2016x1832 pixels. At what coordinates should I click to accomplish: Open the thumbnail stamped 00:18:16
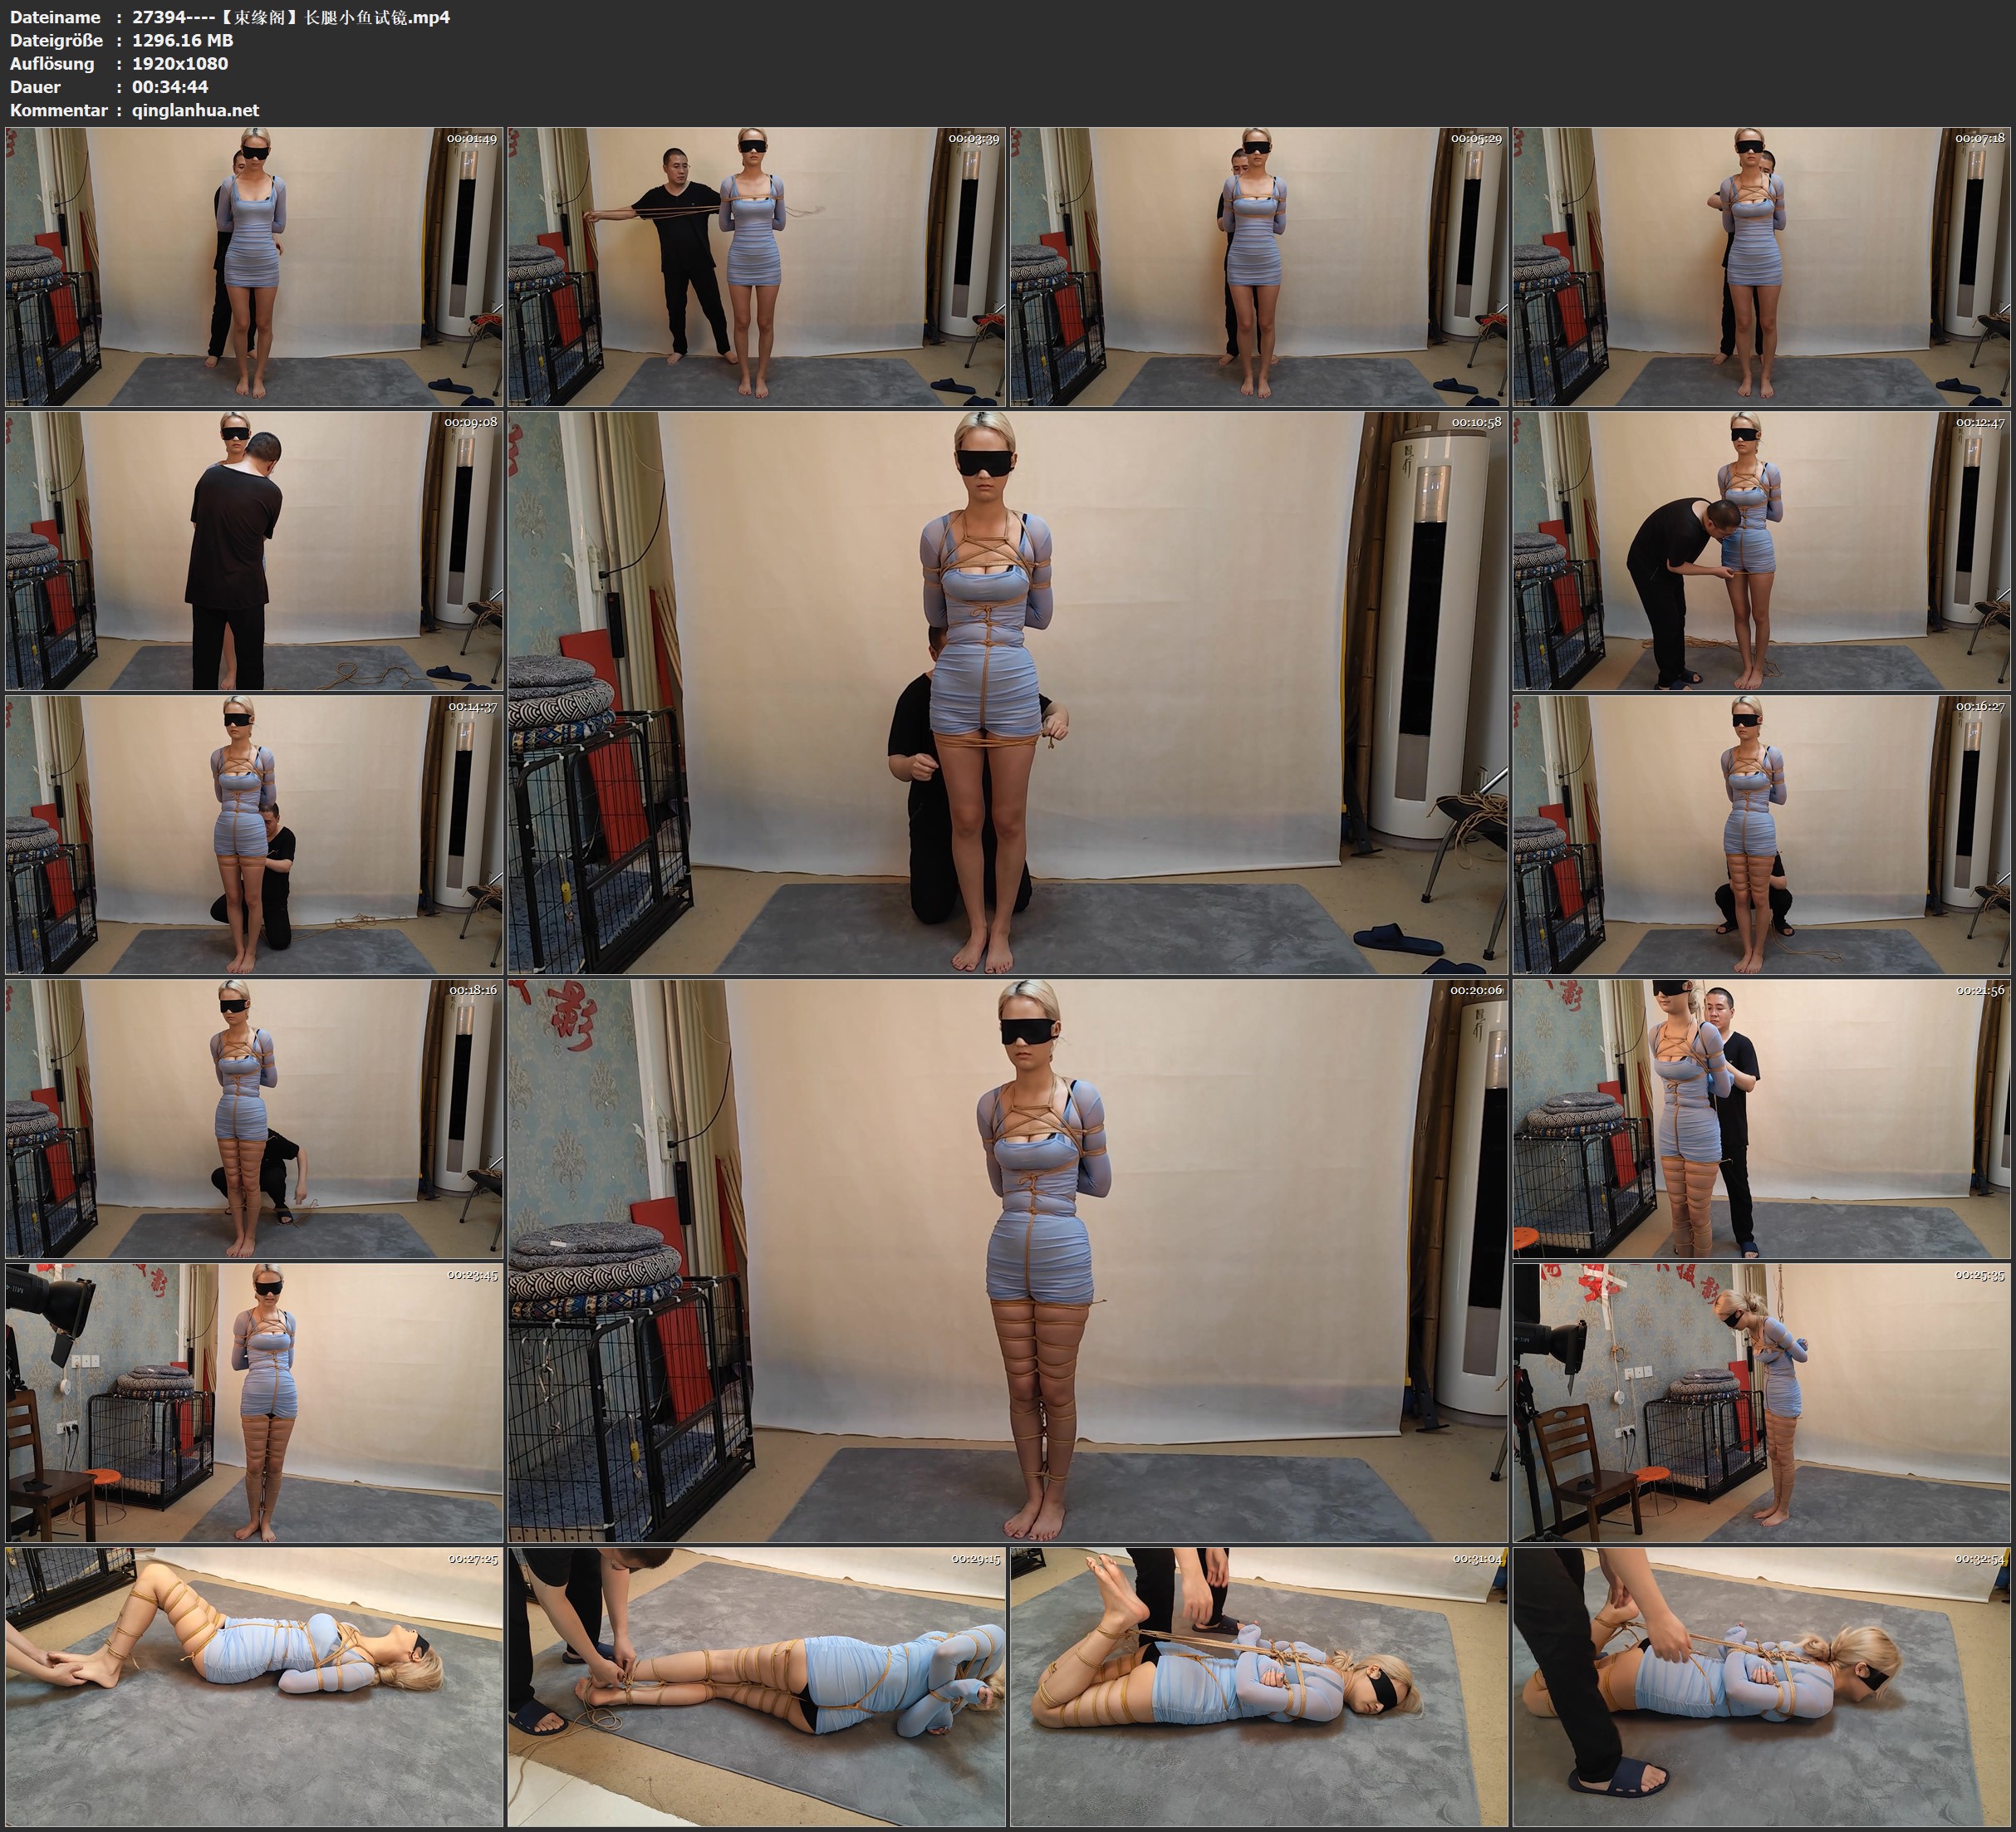254,1119
